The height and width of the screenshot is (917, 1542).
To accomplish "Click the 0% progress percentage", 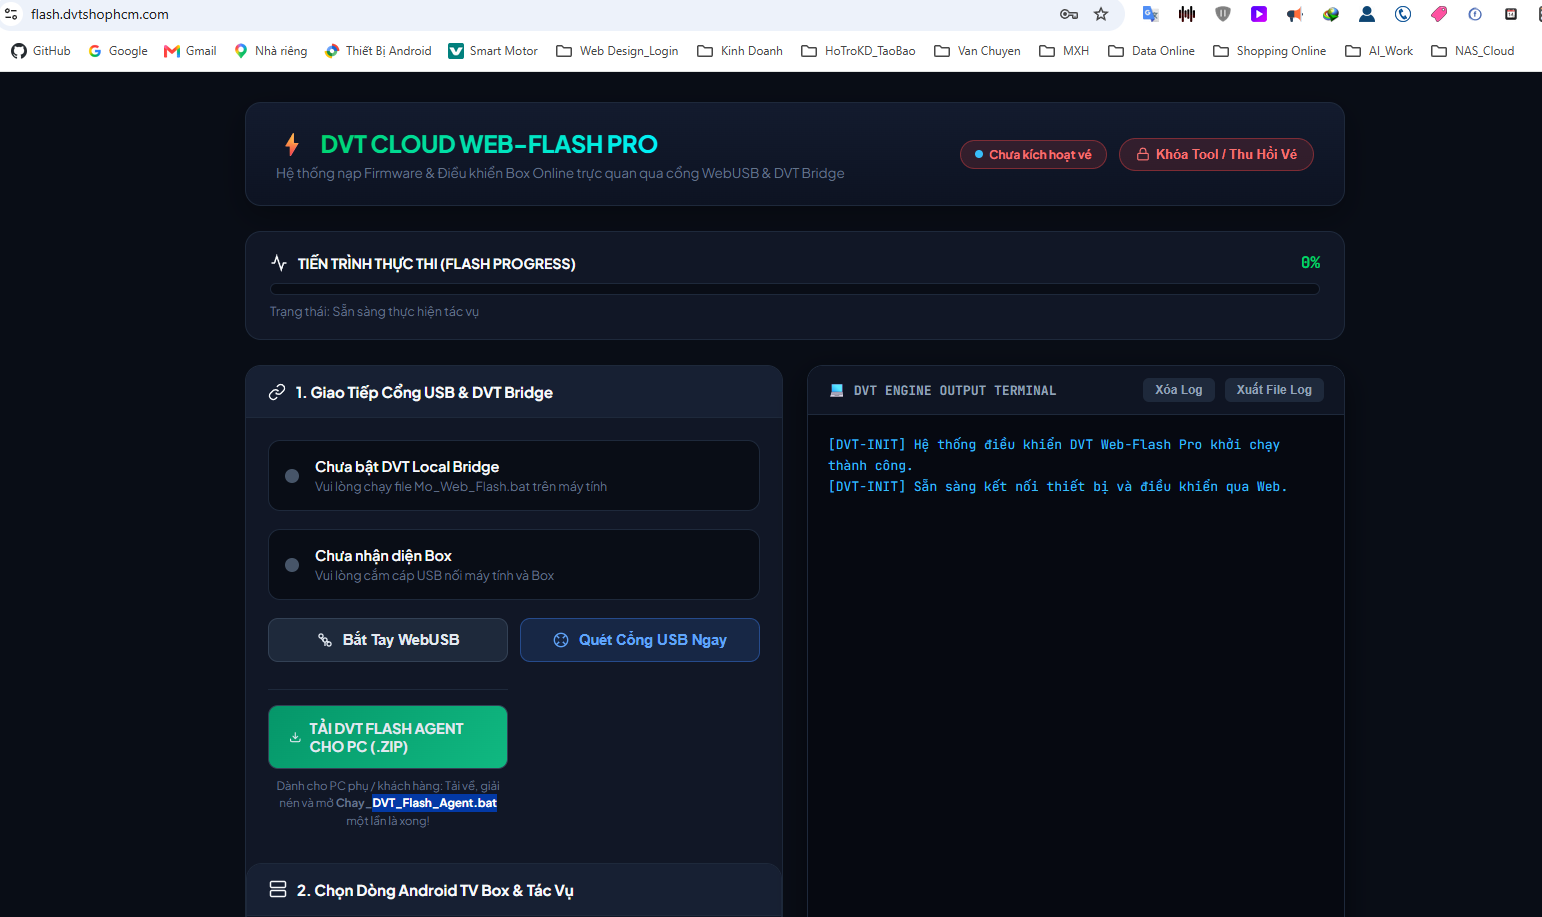I will 1310,263.
